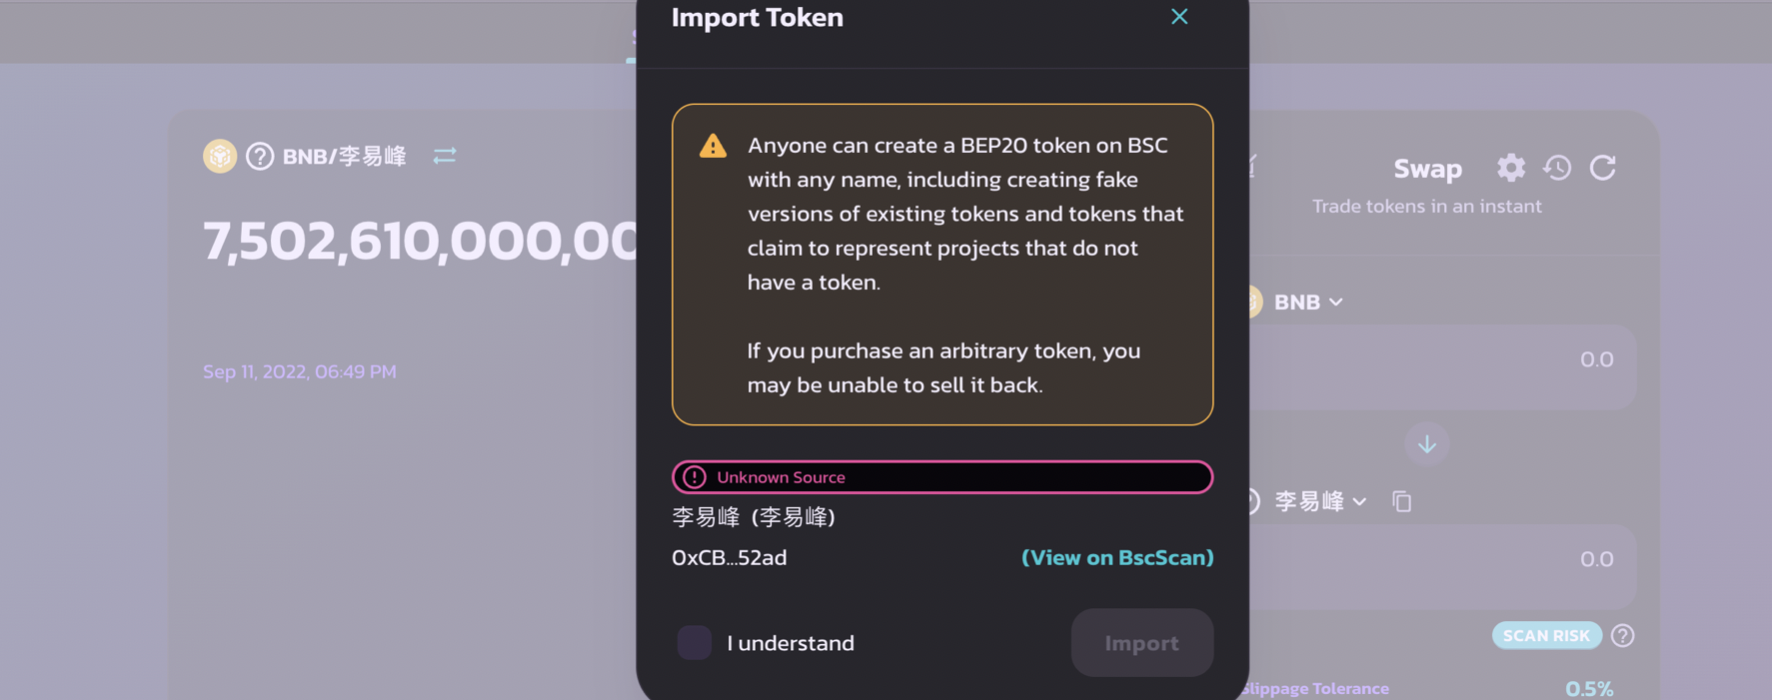Close the Import Token dialog
The image size is (1772, 700).
pos(1179,17)
